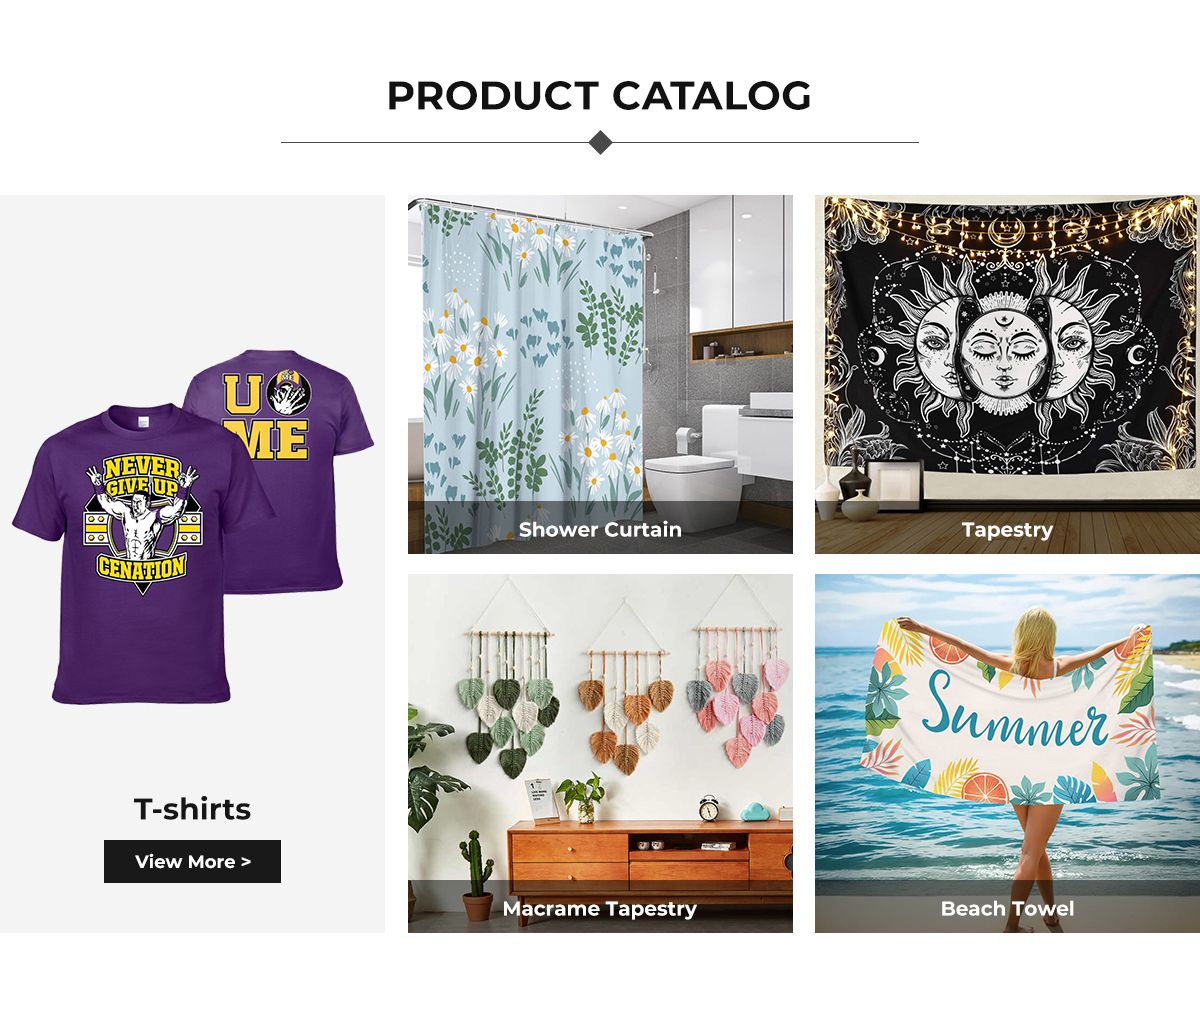Viewport: 1200px width, 1013px height.
Task: Click the T-shirts heading
Action: click(192, 809)
